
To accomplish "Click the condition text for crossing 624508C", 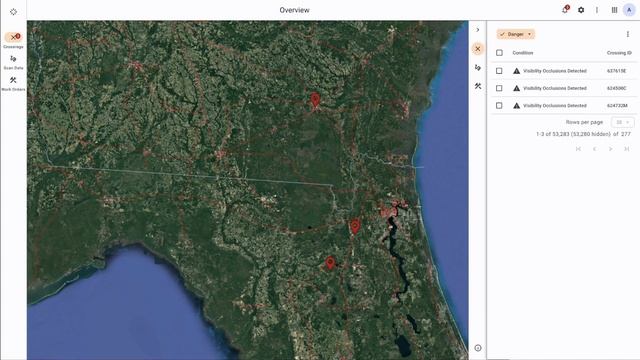I will coord(555,88).
